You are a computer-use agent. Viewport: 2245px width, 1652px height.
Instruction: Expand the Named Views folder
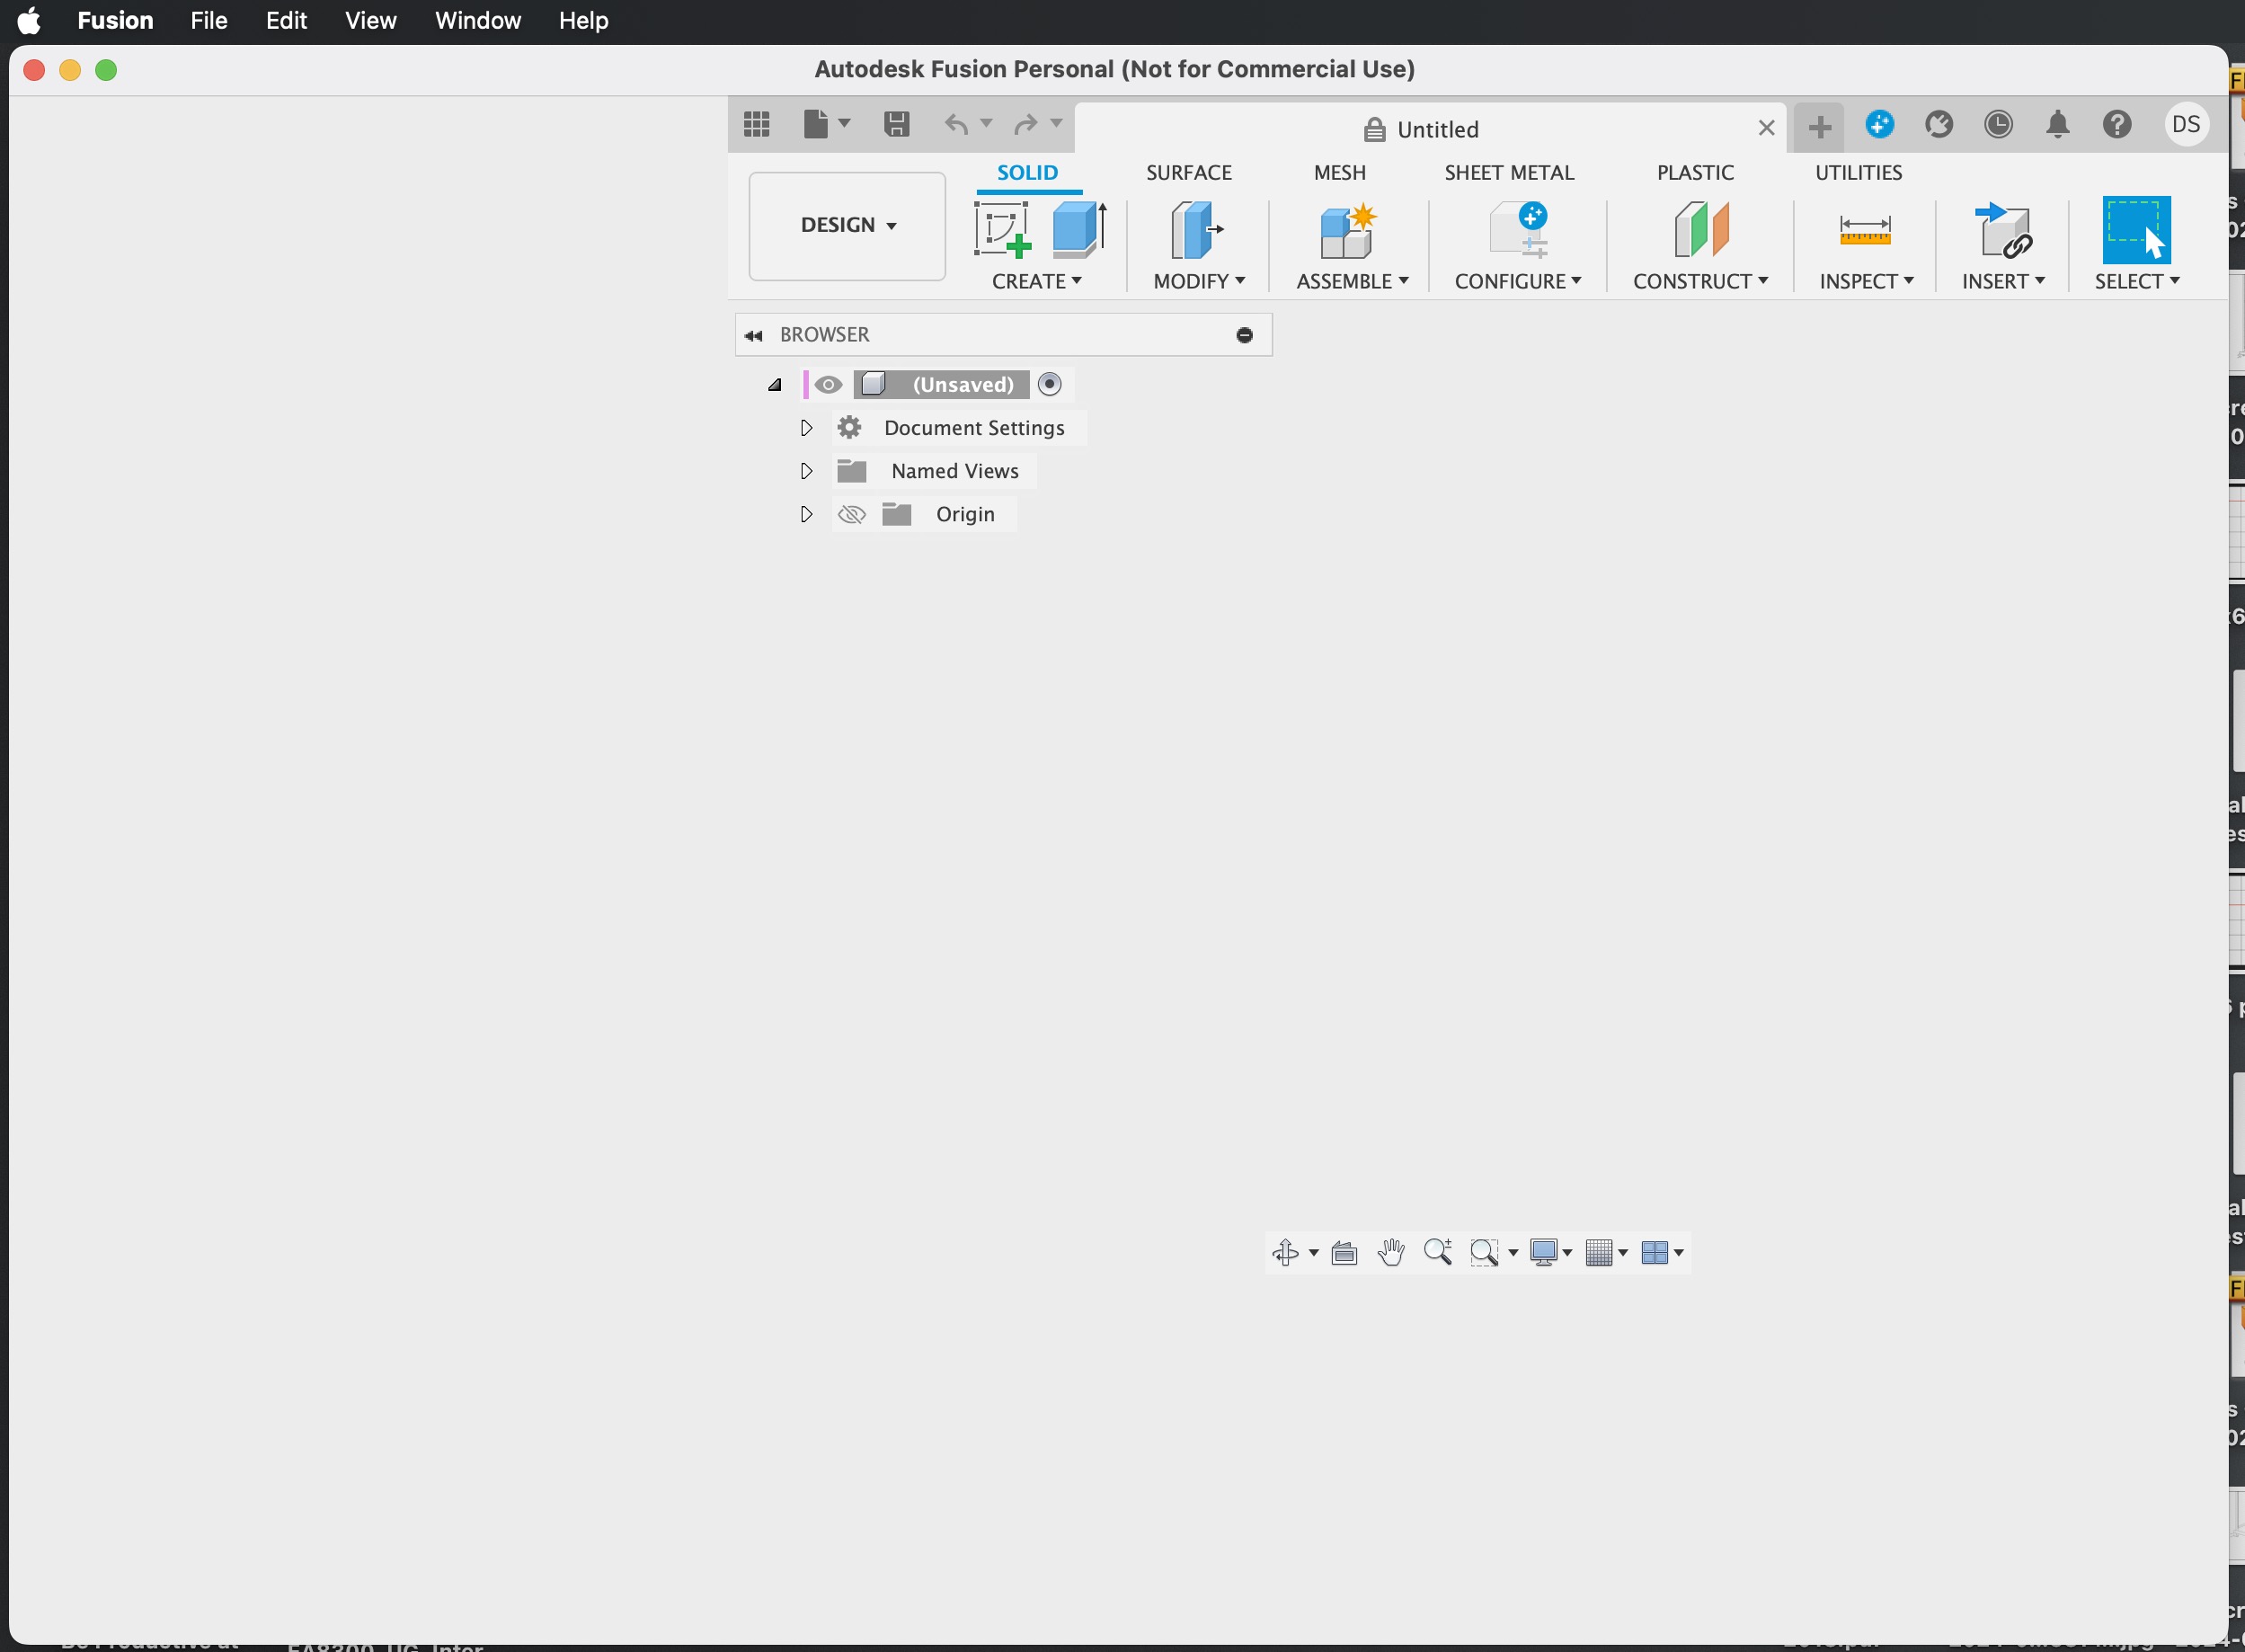[x=806, y=470]
